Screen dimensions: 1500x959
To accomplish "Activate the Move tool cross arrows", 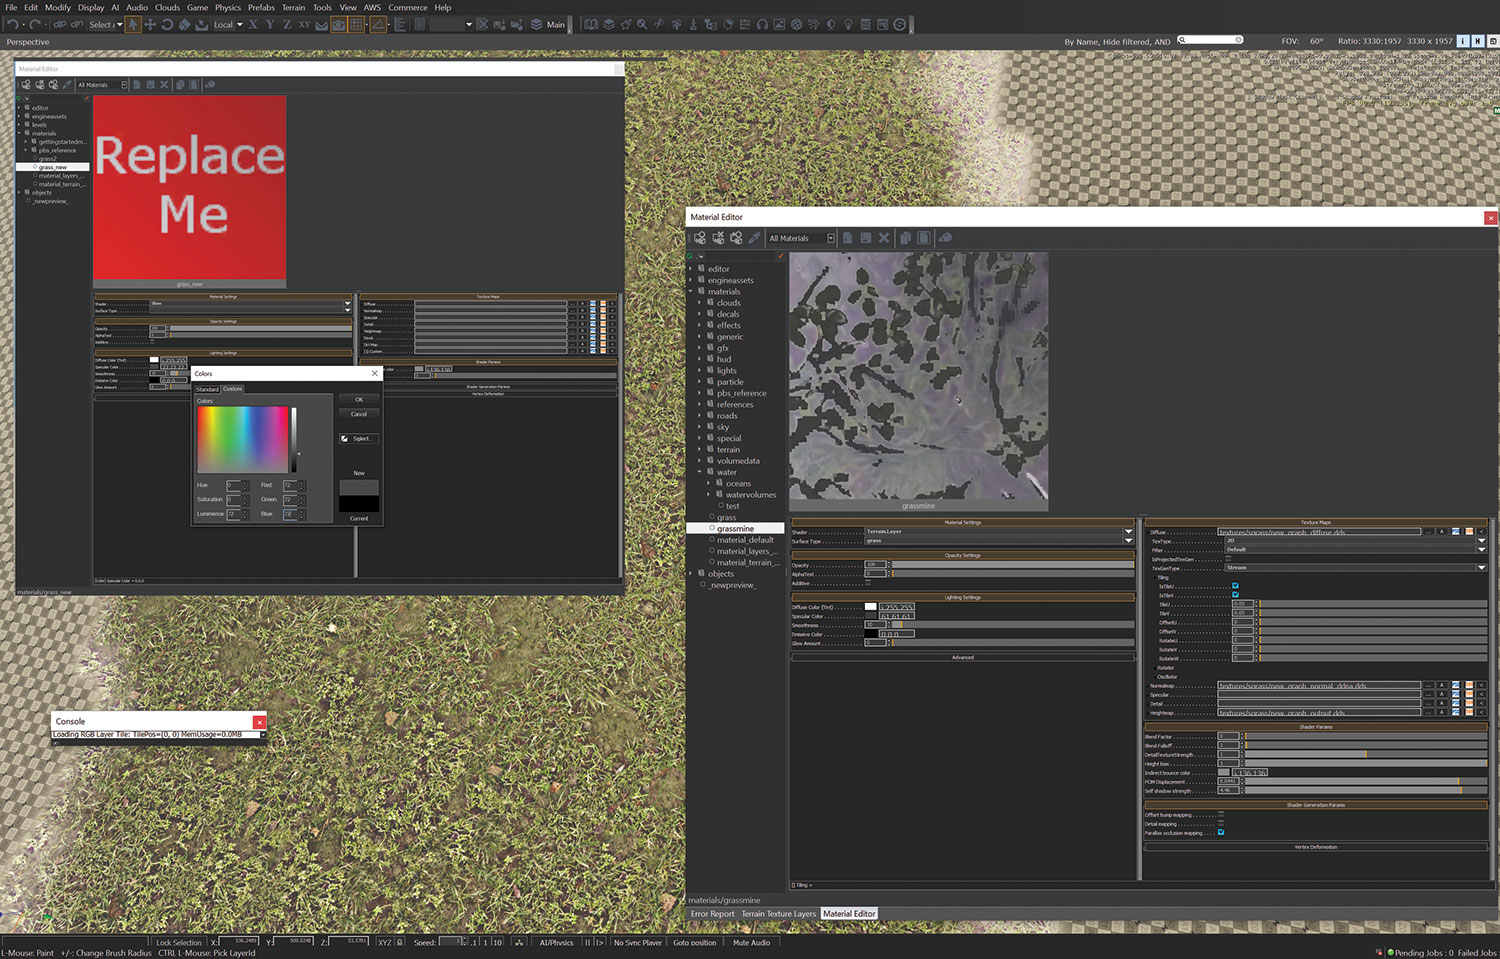I will click(150, 24).
